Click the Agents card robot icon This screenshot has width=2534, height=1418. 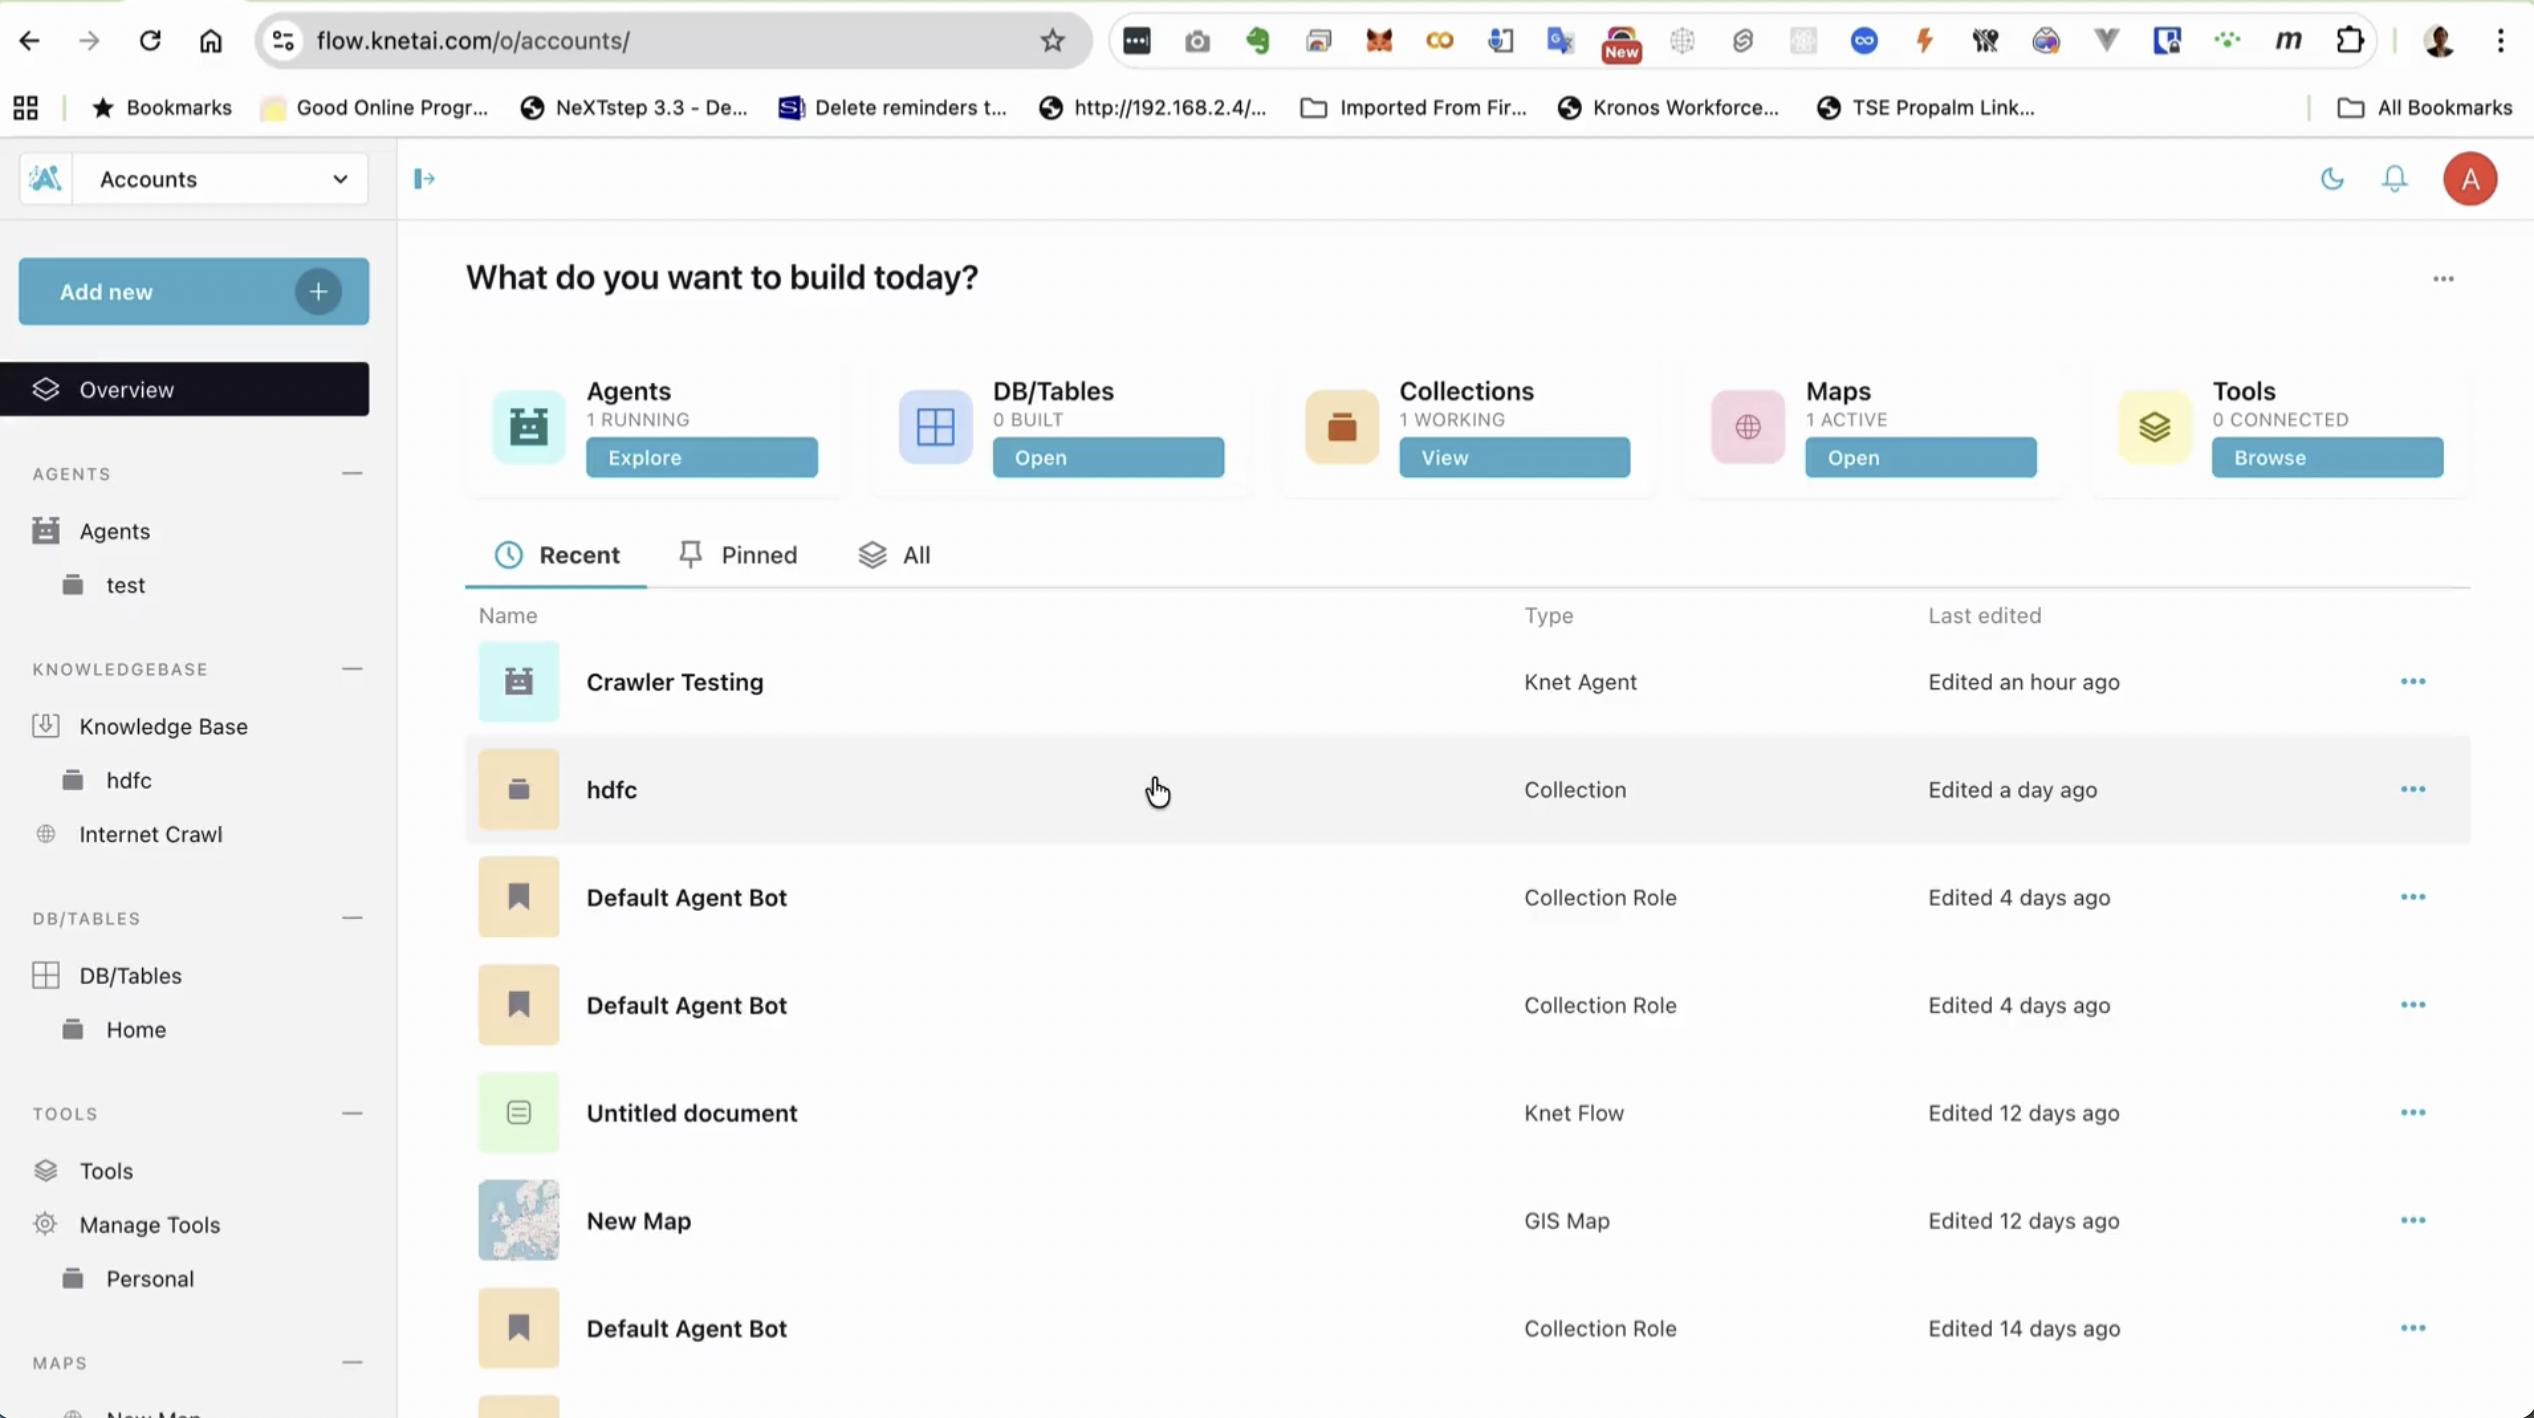point(528,427)
